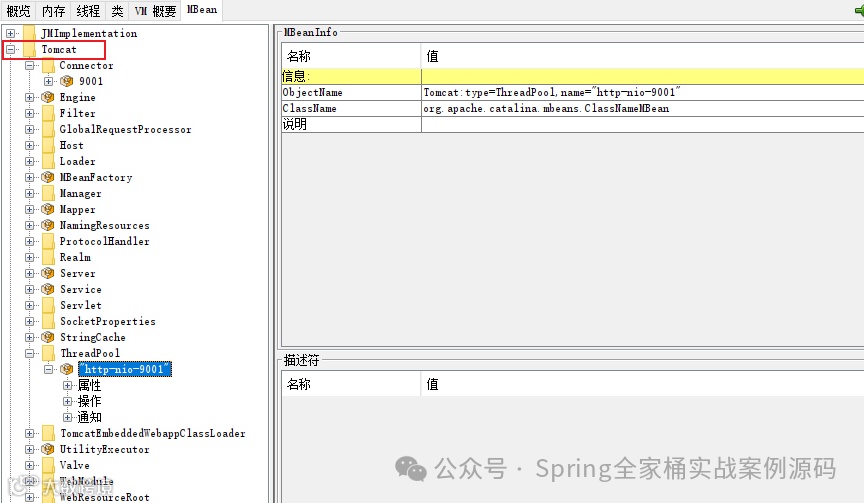Click the Mapper bean icon
Viewport: 864px width, 503px height.
tap(48, 209)
